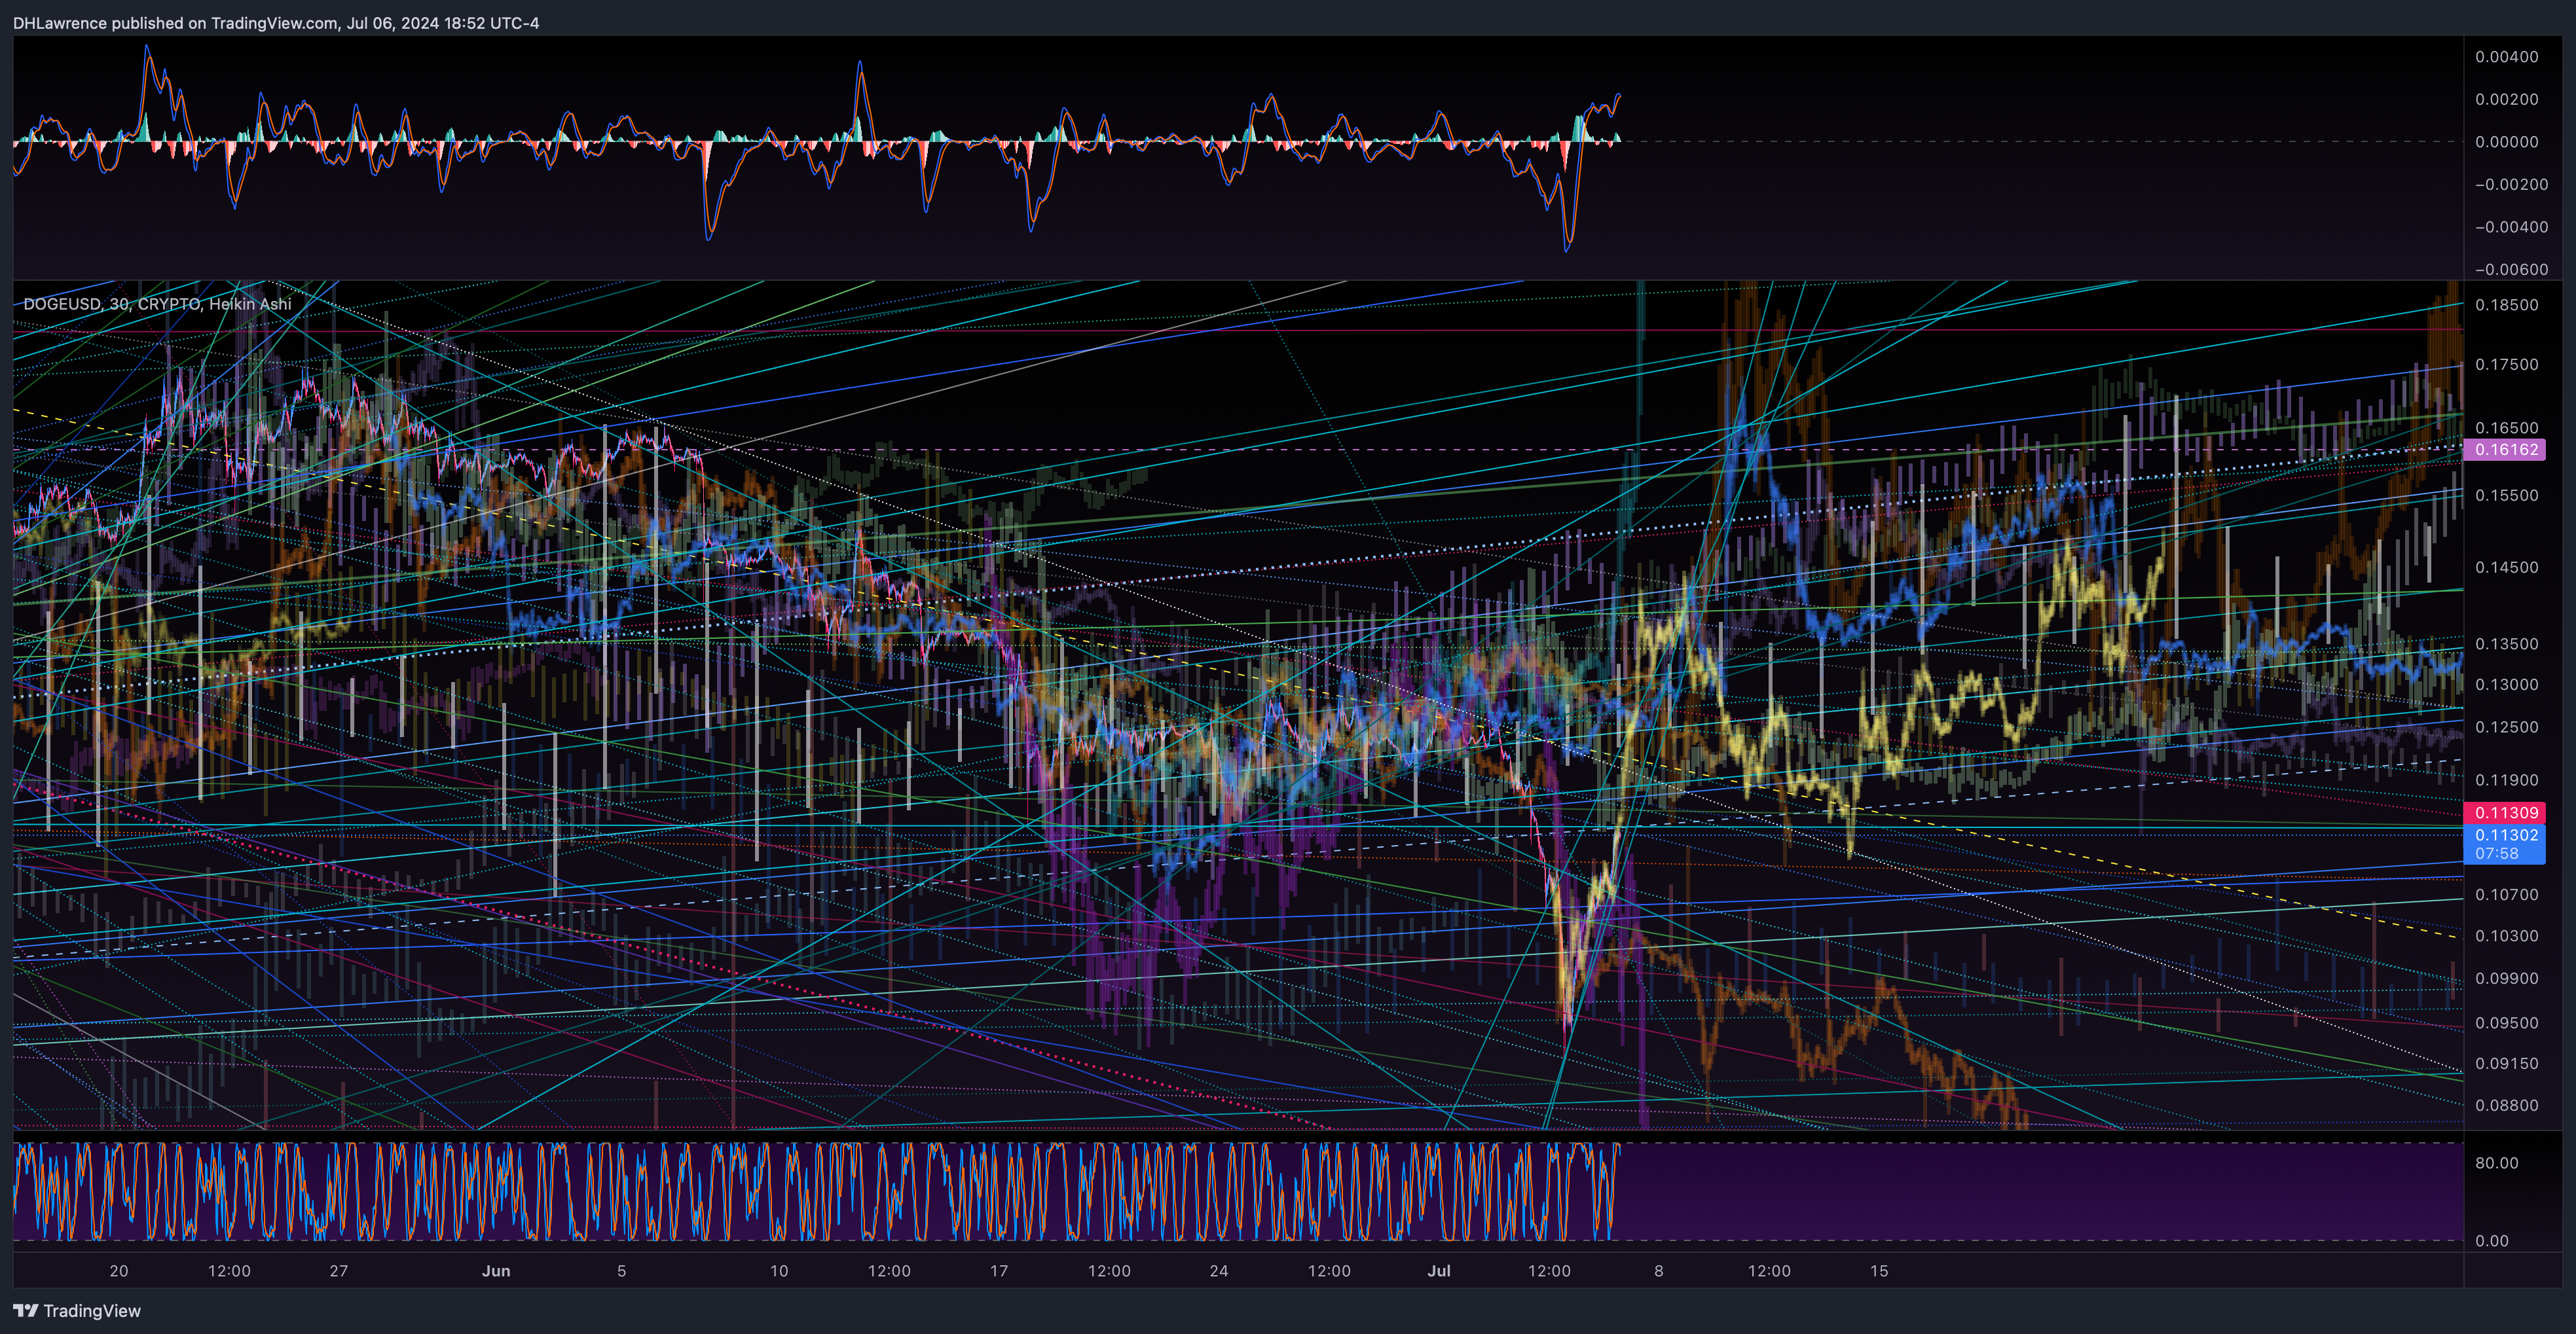Click the 0.00000 oscillator zero level label

[2506, 142]
